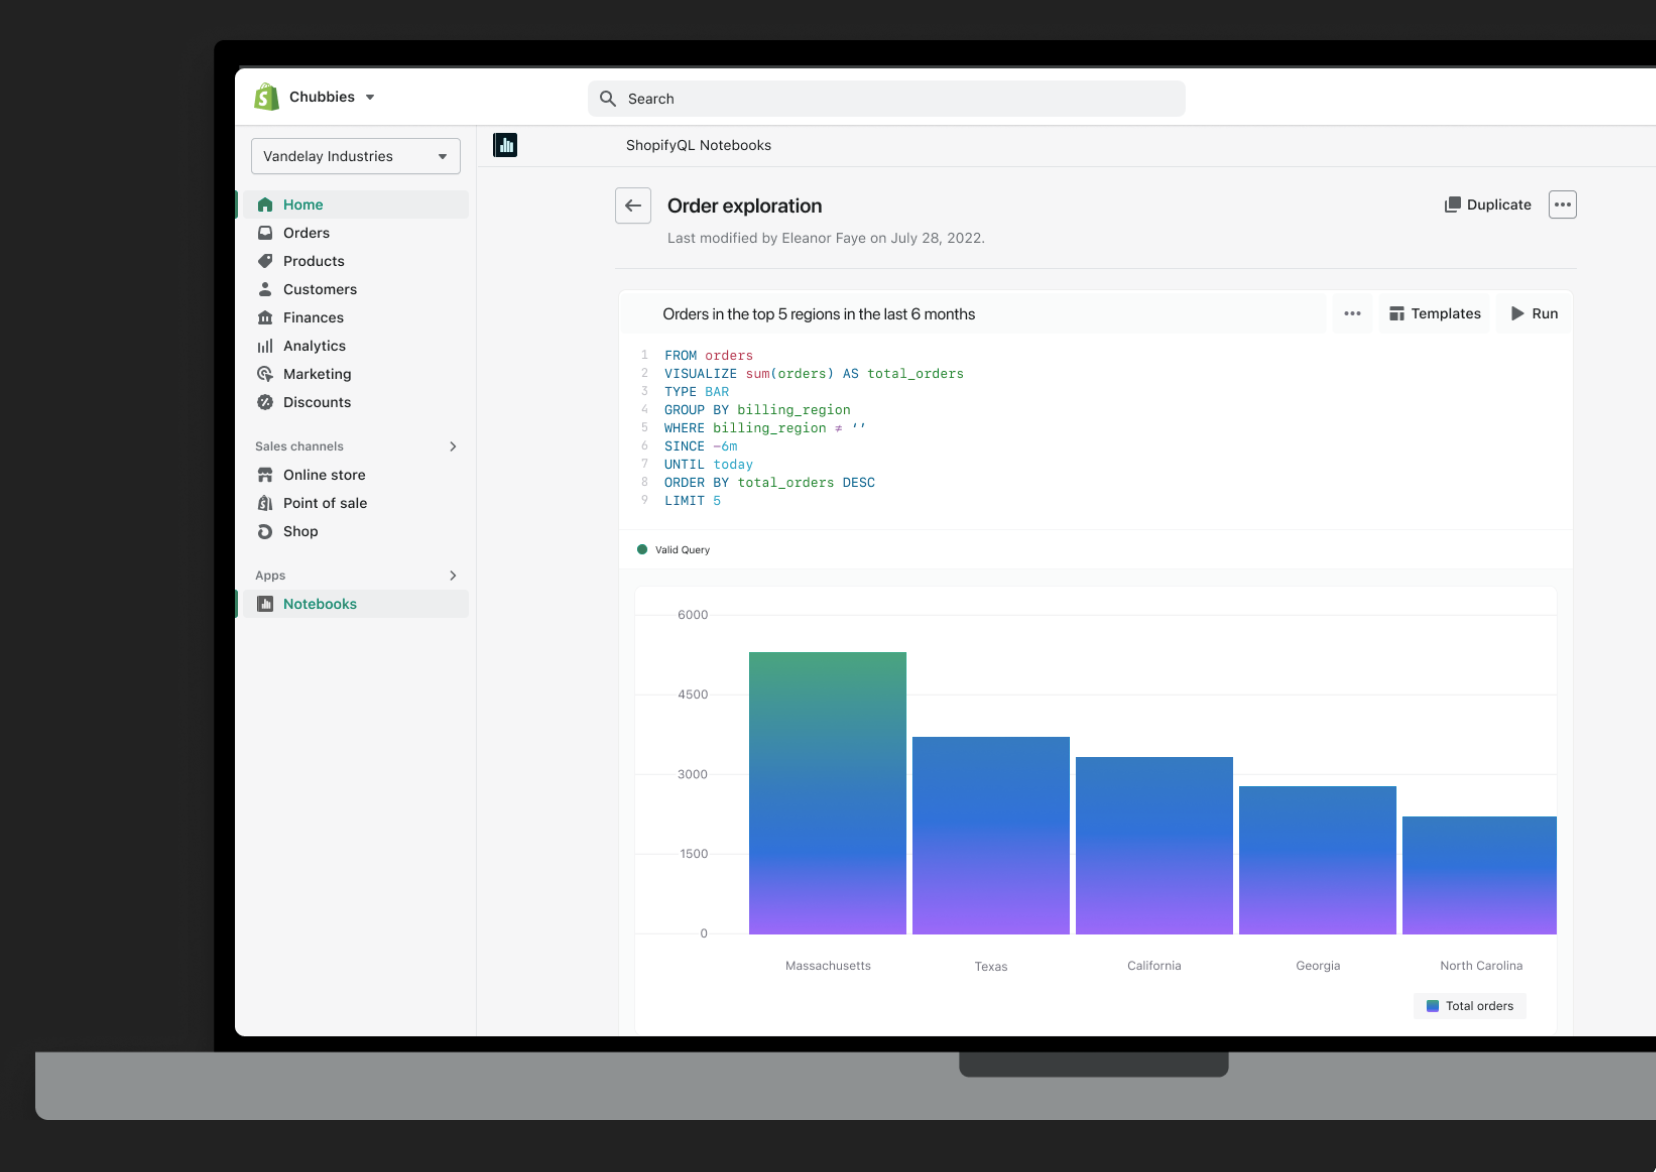Image resolution: width=1656 pixels, height=1172 pixels.
Task: Click the magnifier search icon
Action: pyautogui.click(x=607, y=98)
